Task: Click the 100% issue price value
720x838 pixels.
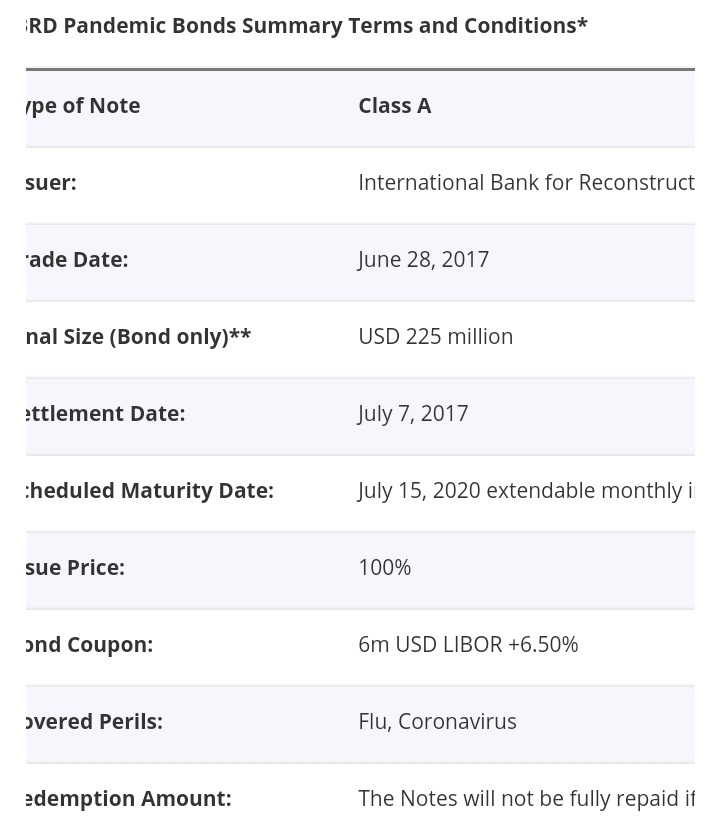Action: (x=384, y=568)
